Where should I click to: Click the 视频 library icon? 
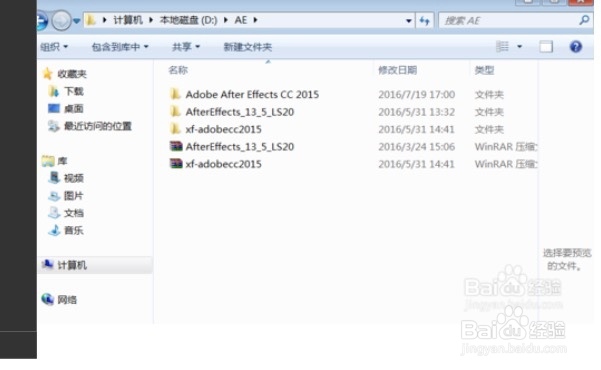coord(54,178)
